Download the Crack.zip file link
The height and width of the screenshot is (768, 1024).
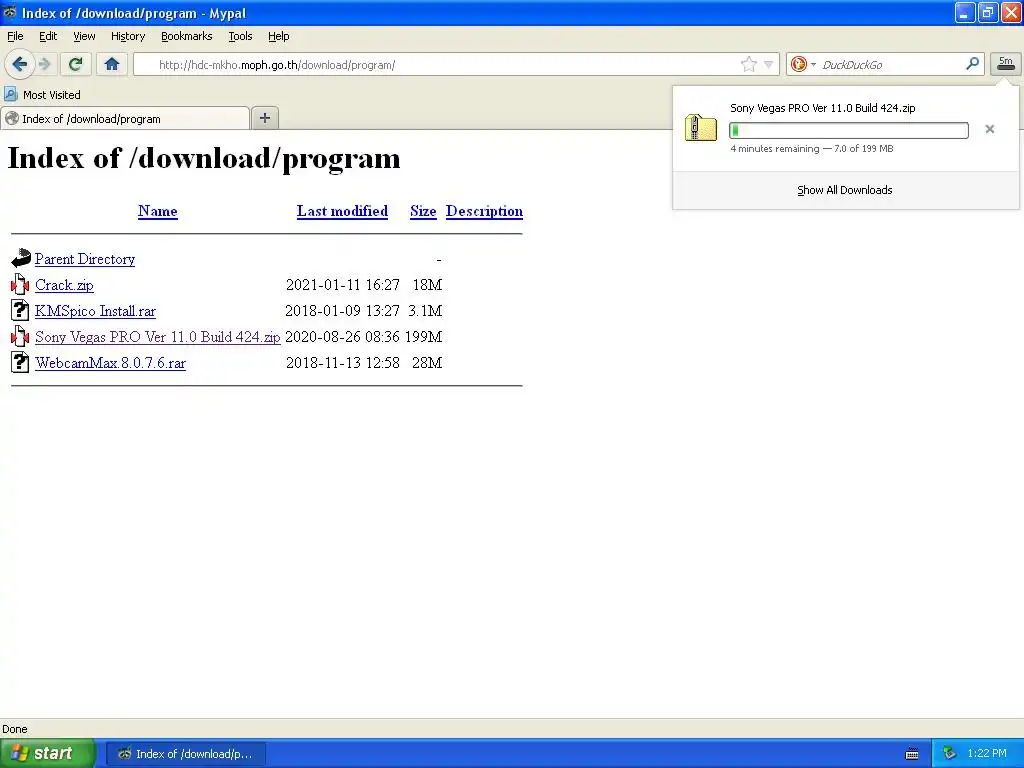click(x=64, y=285)
